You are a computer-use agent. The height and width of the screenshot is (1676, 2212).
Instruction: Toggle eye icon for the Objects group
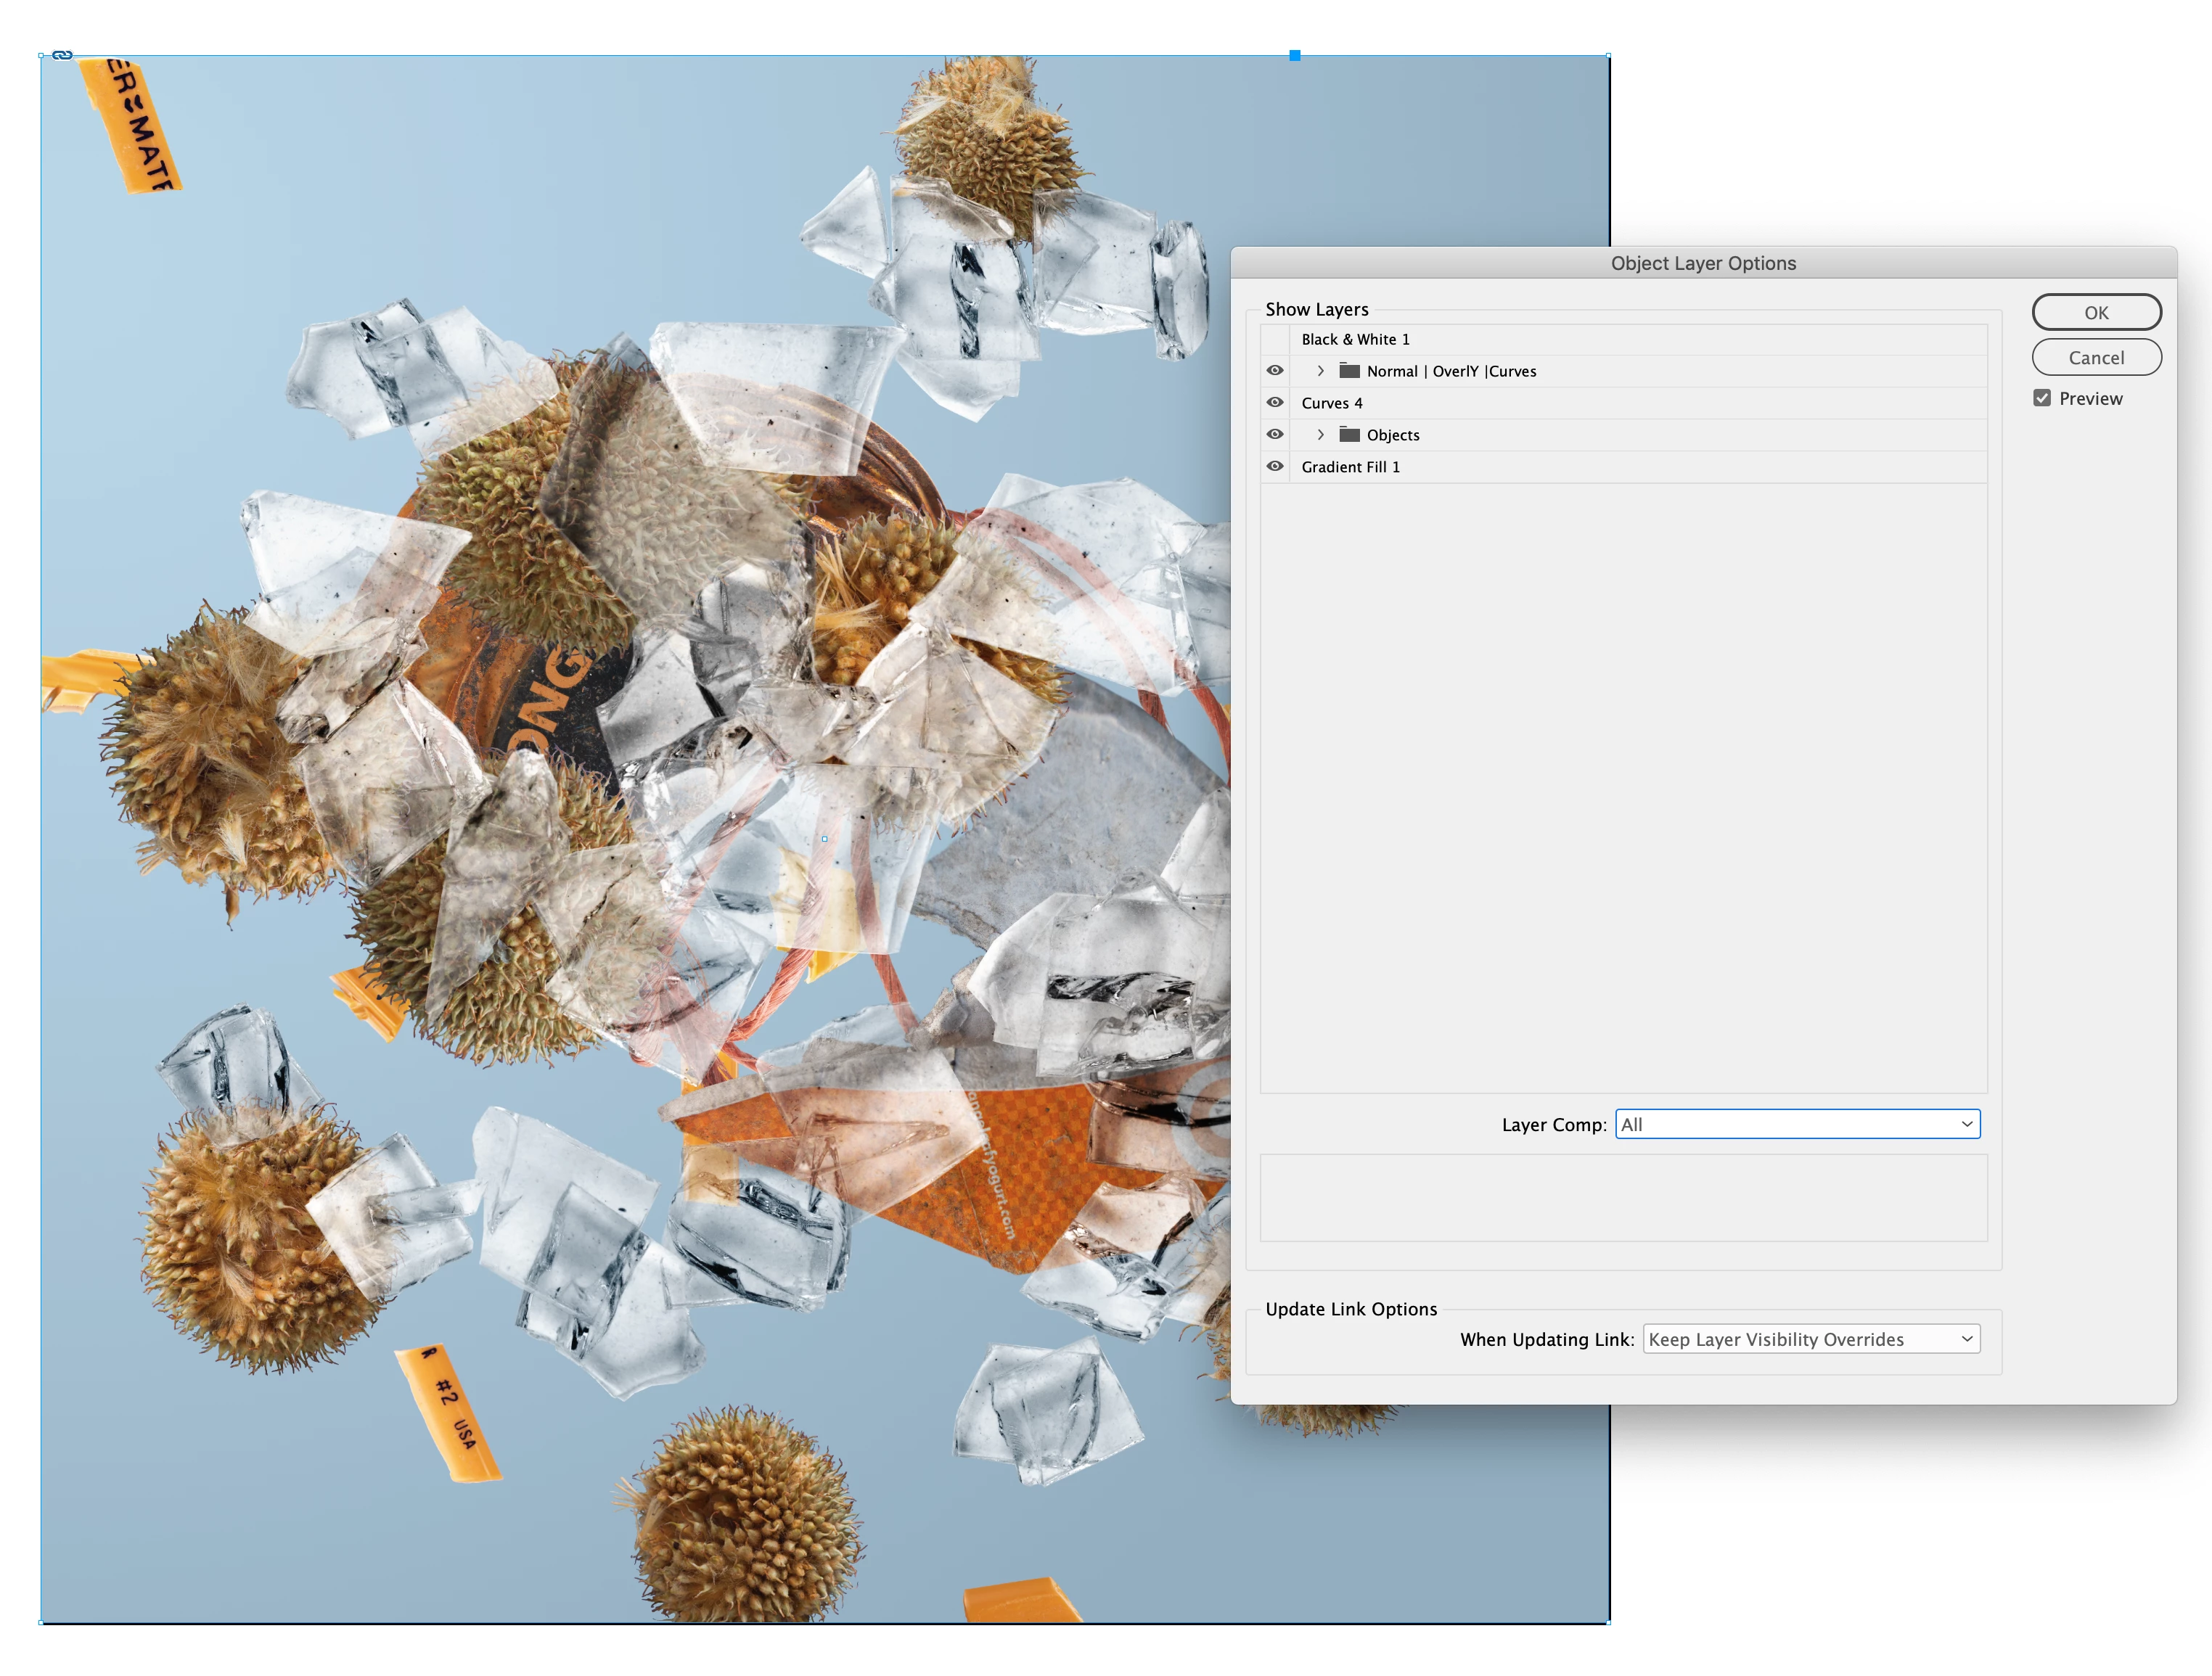(x=1275, y=435)
